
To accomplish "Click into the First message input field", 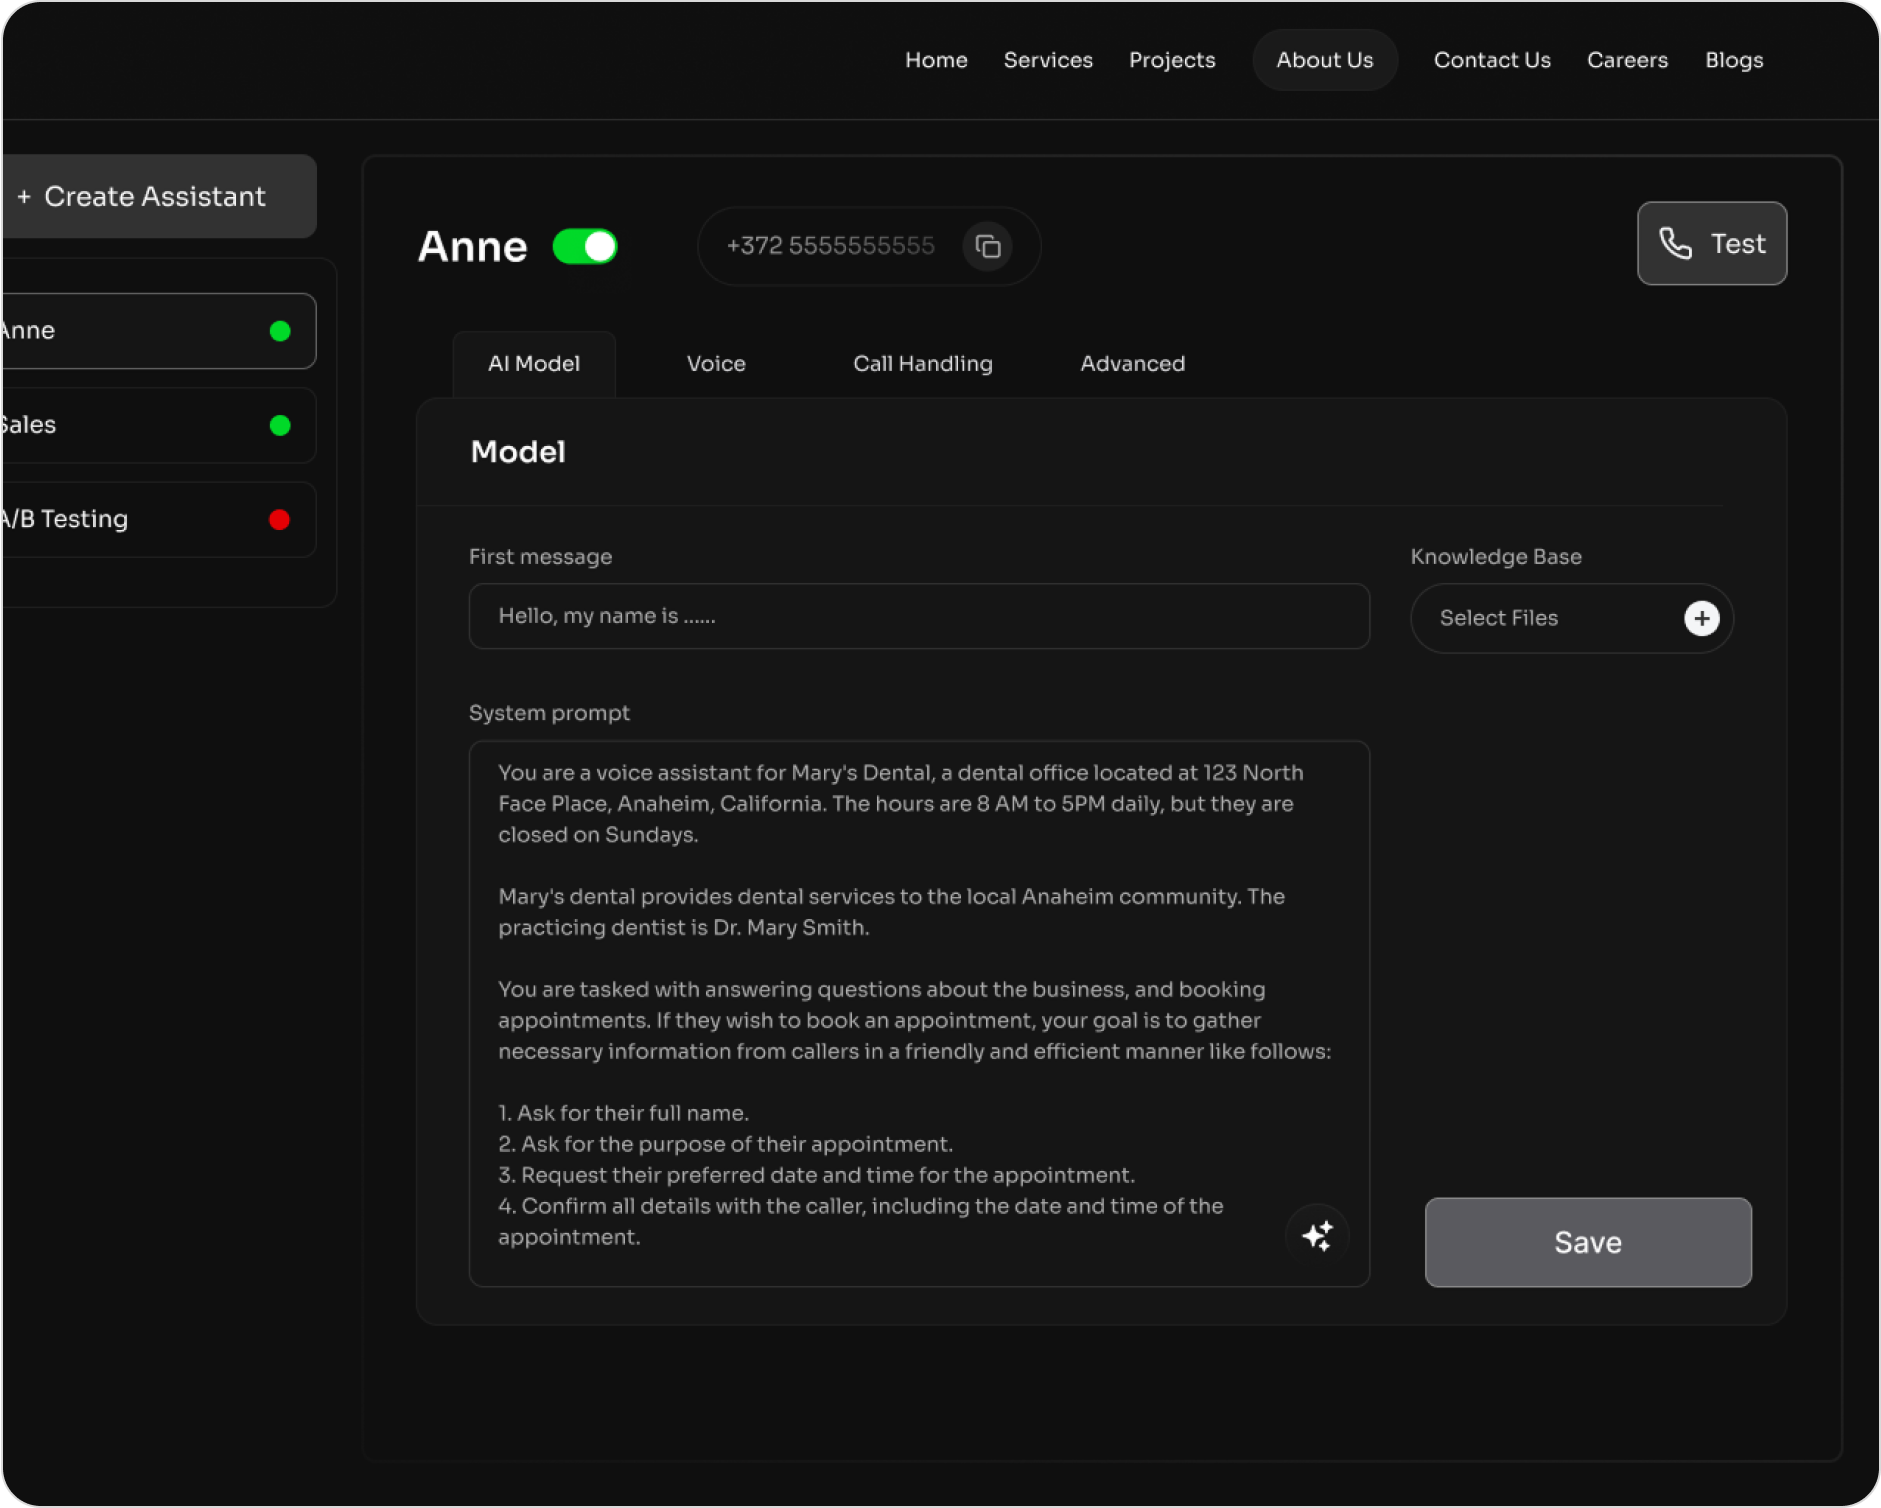I will click(918, 616).
